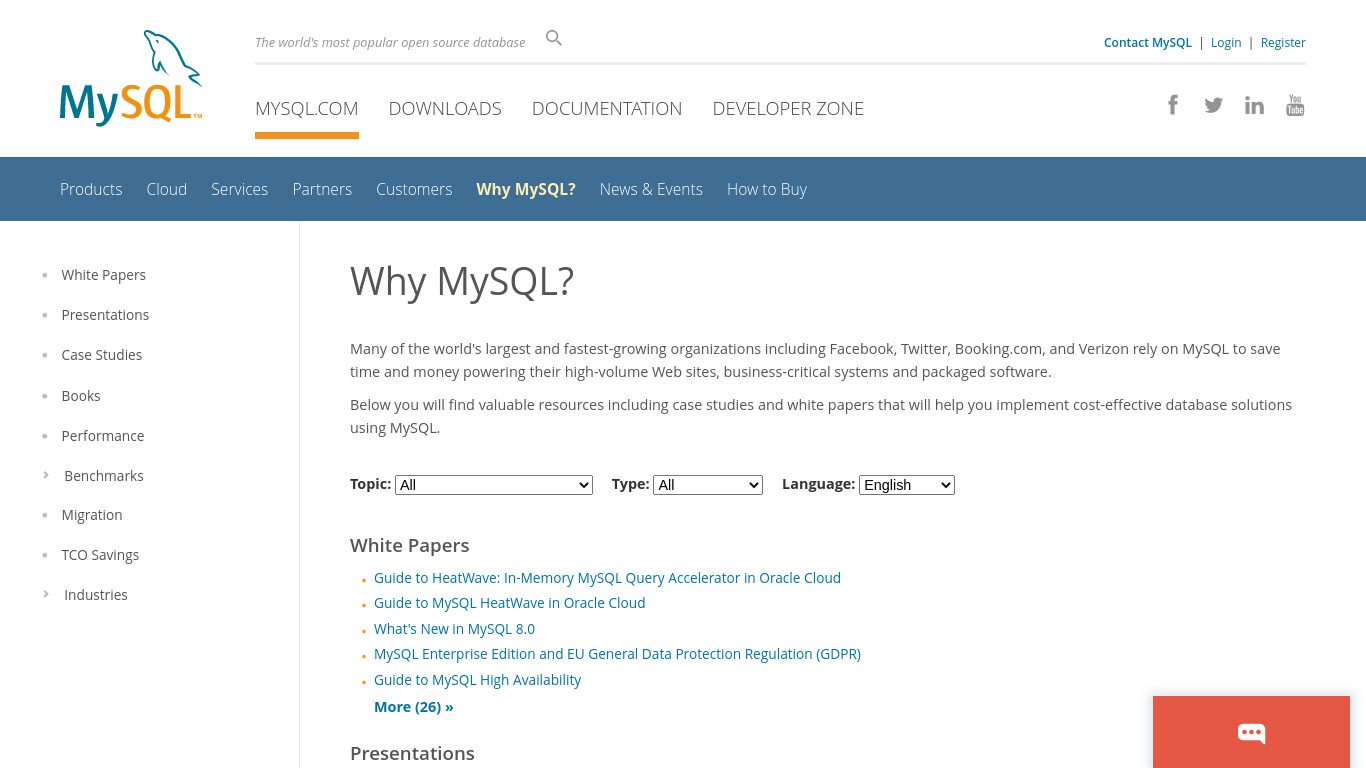Open Industries sidebar link

pos(96,595)
